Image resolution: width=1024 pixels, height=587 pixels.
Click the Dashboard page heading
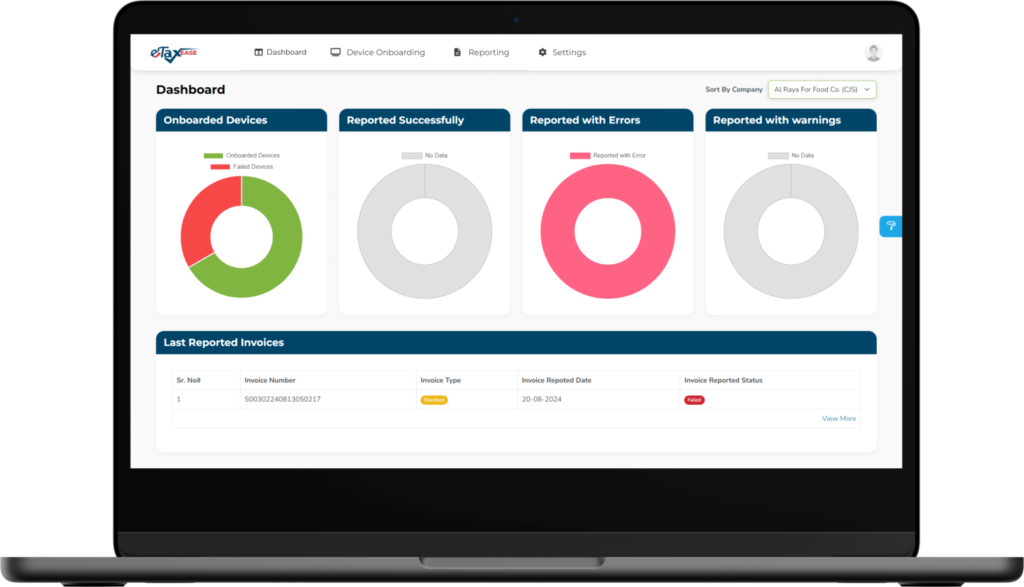(191, 89)
